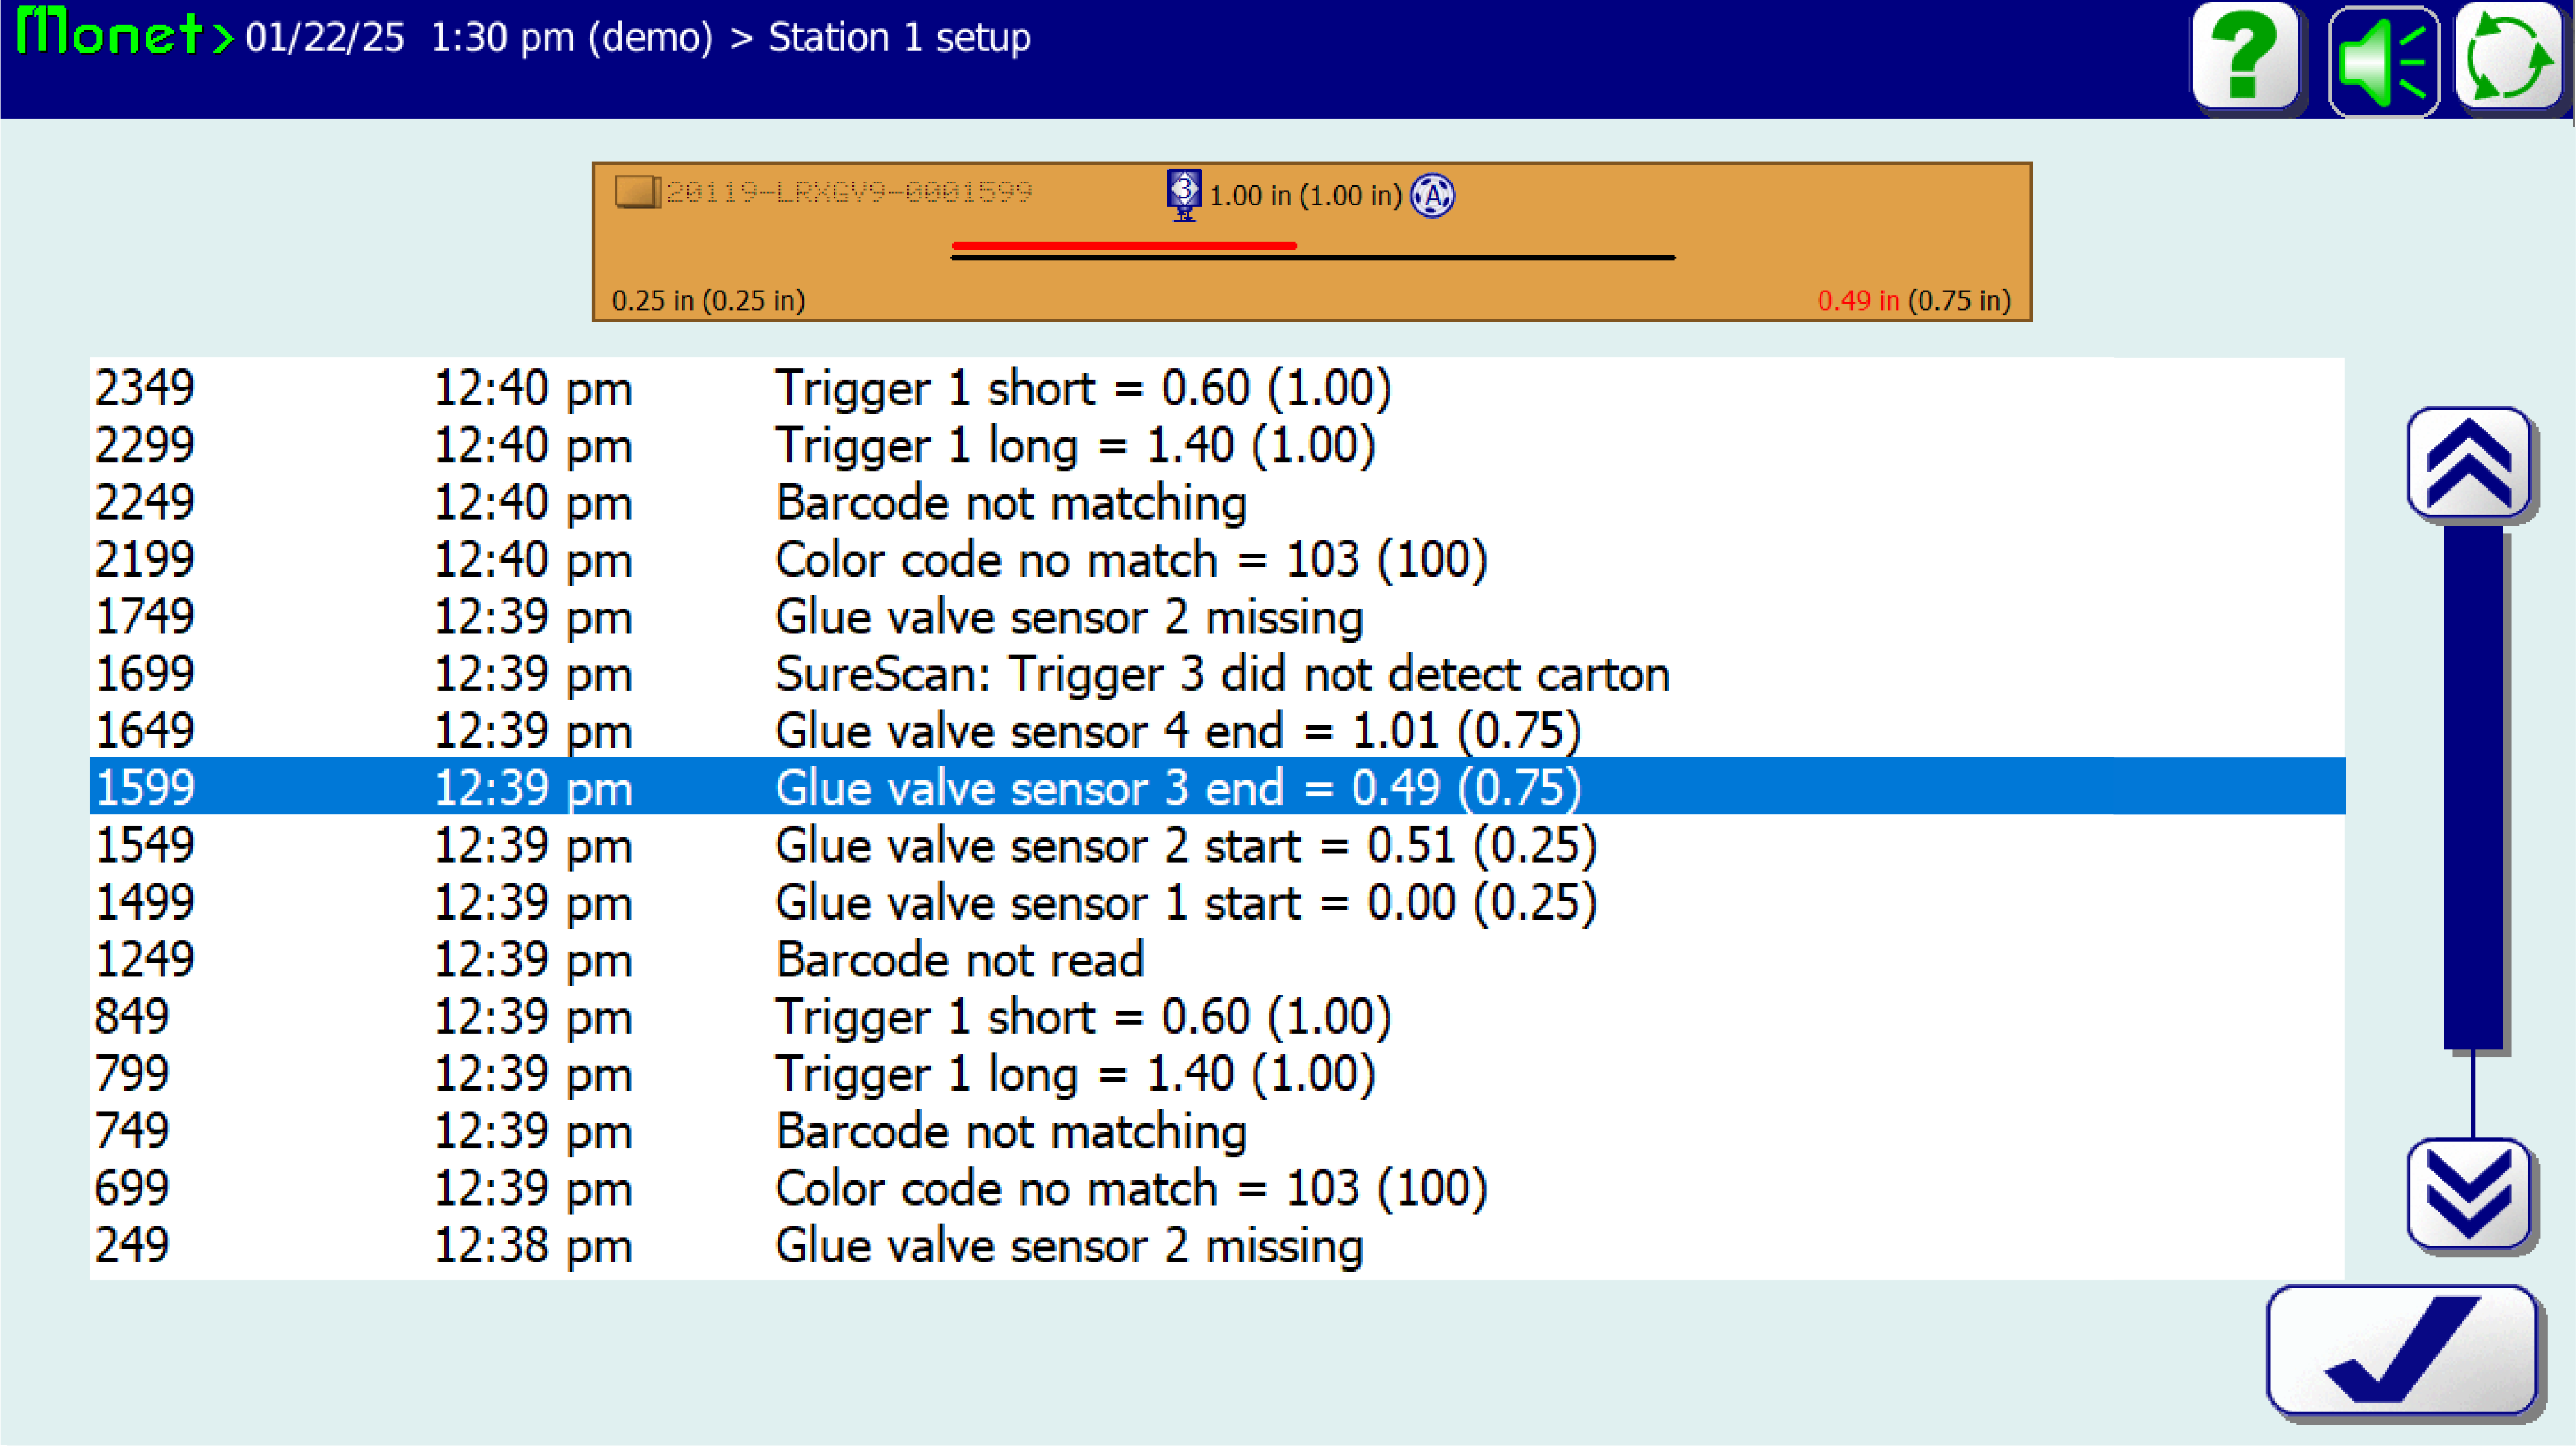Select row 1699 SureScan Trigger 3 fault
This screenshot has height=1446, width=2576.
(1217, 673)
